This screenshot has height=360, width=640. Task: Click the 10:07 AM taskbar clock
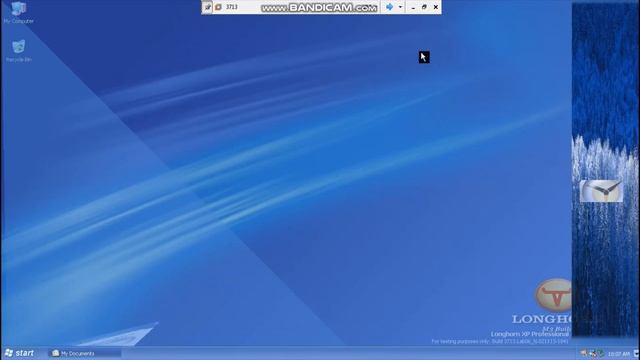coord(619,354)
